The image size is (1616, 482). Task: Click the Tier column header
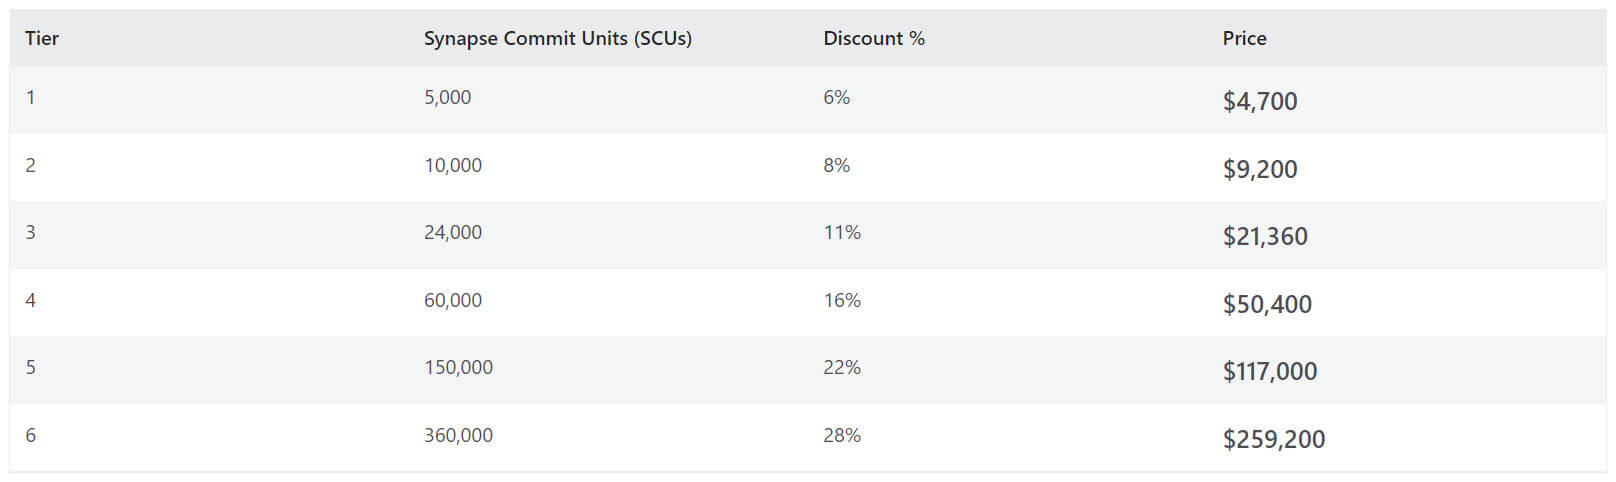(42, 38)
